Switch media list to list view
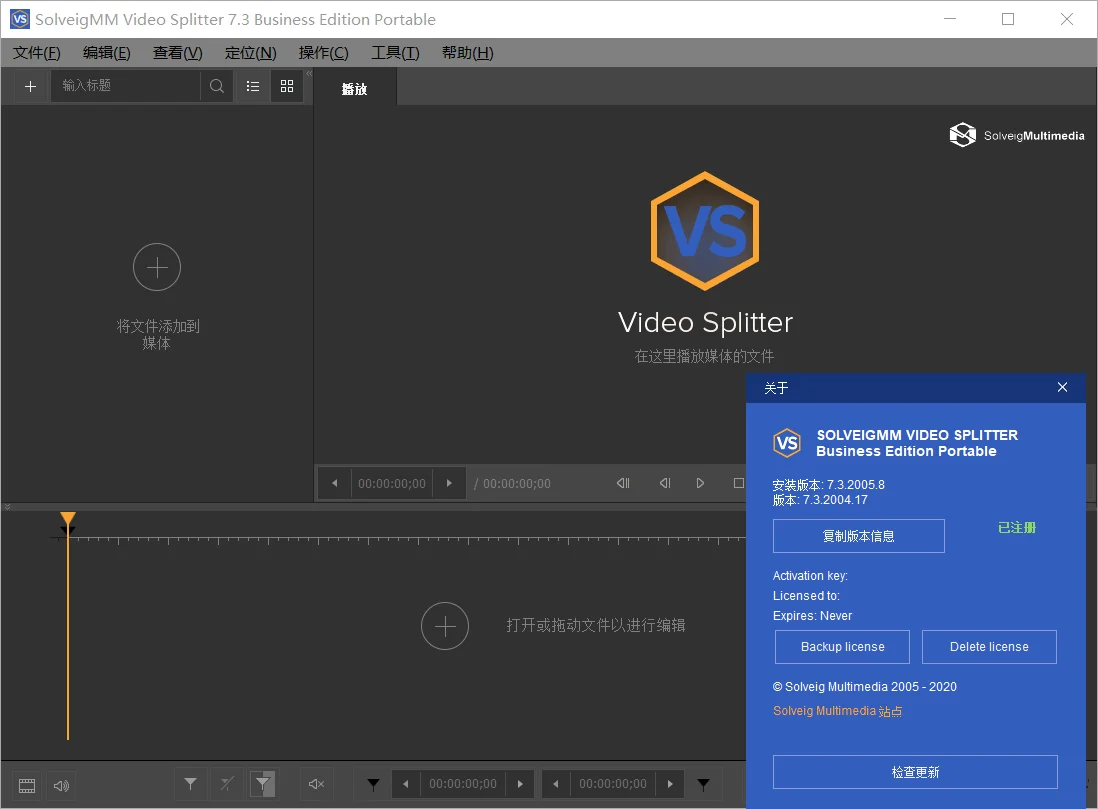This screenshot has height=809, width=1098. click(252, 86)
